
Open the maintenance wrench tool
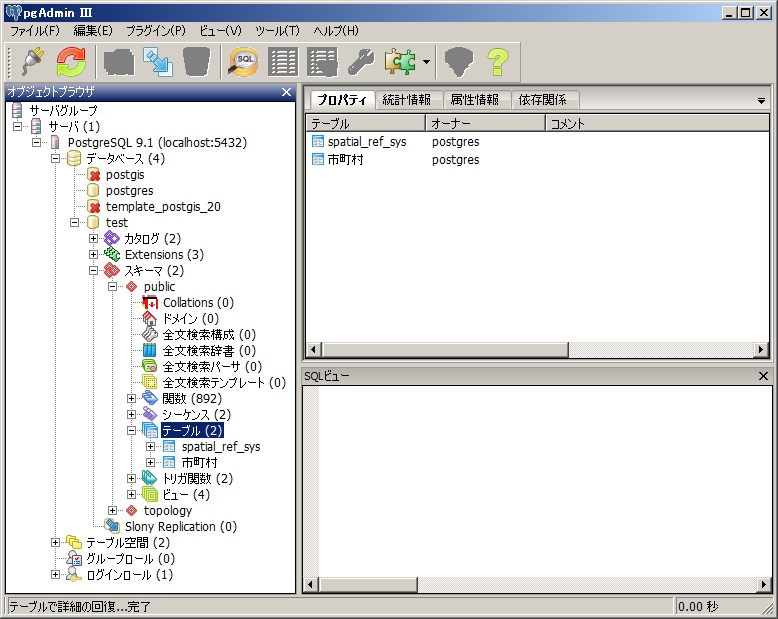coord(360,62)
